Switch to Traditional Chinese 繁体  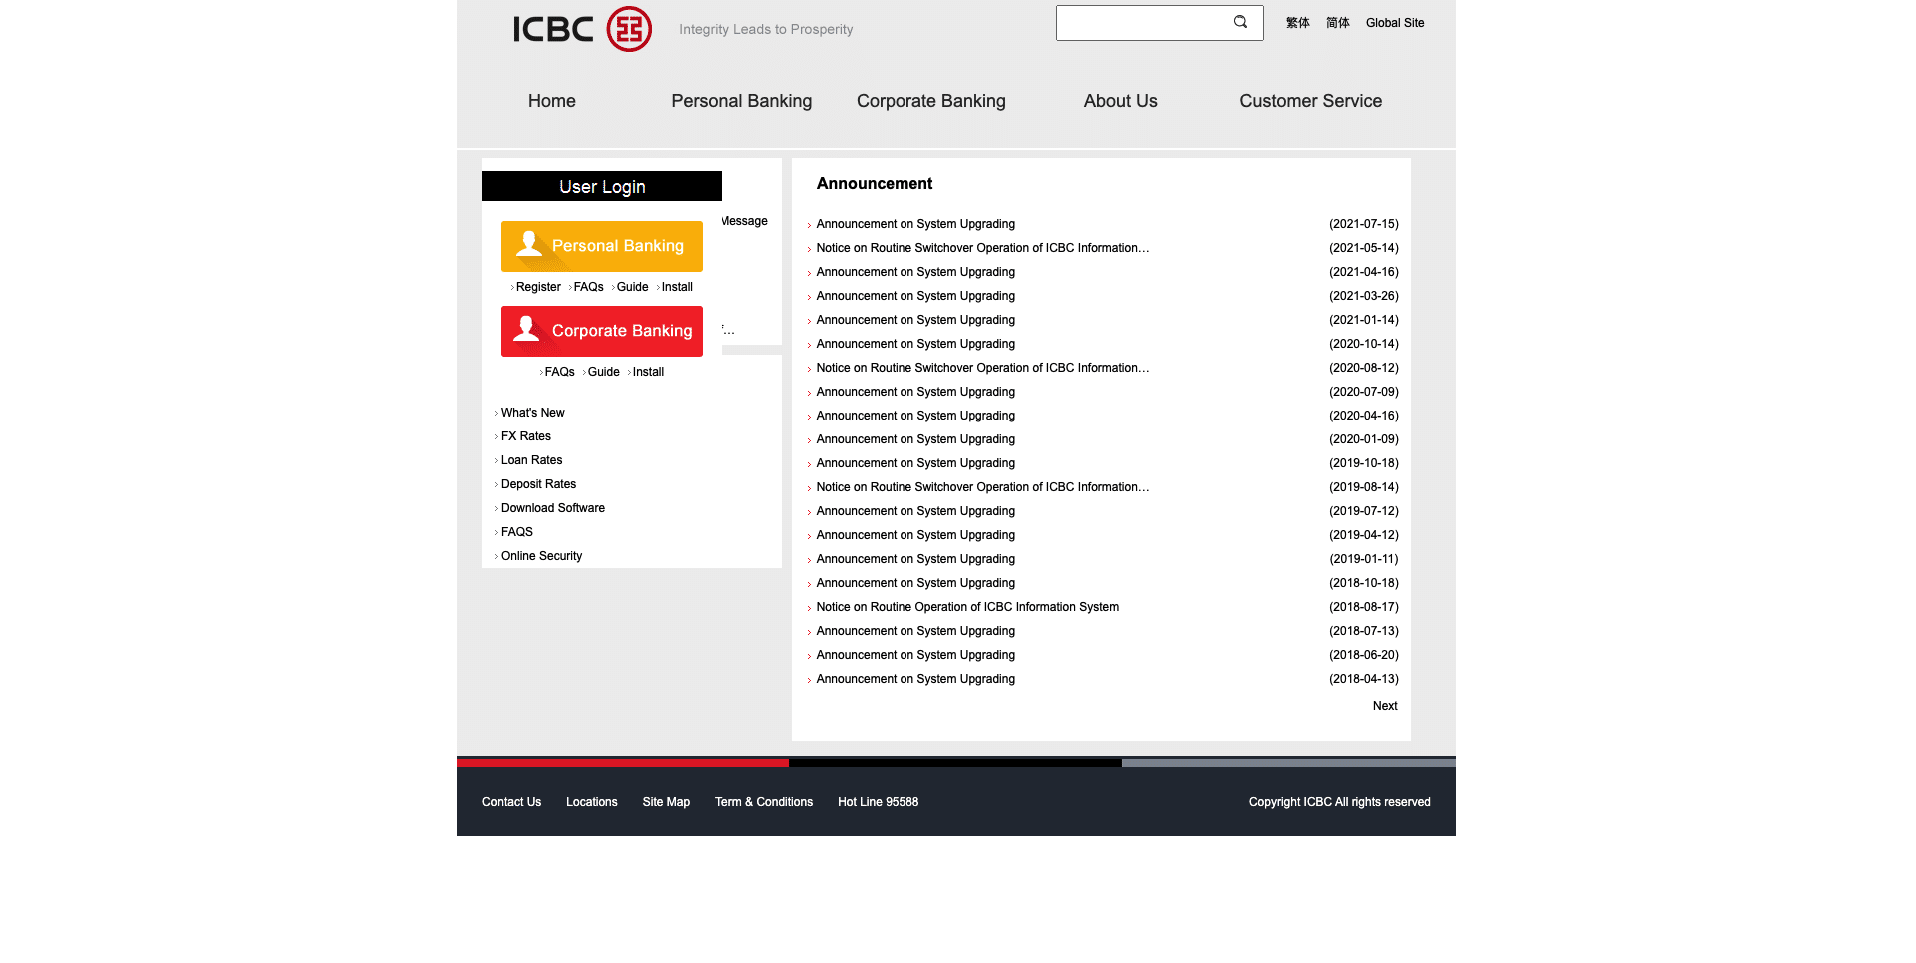tap(1297, 23)
